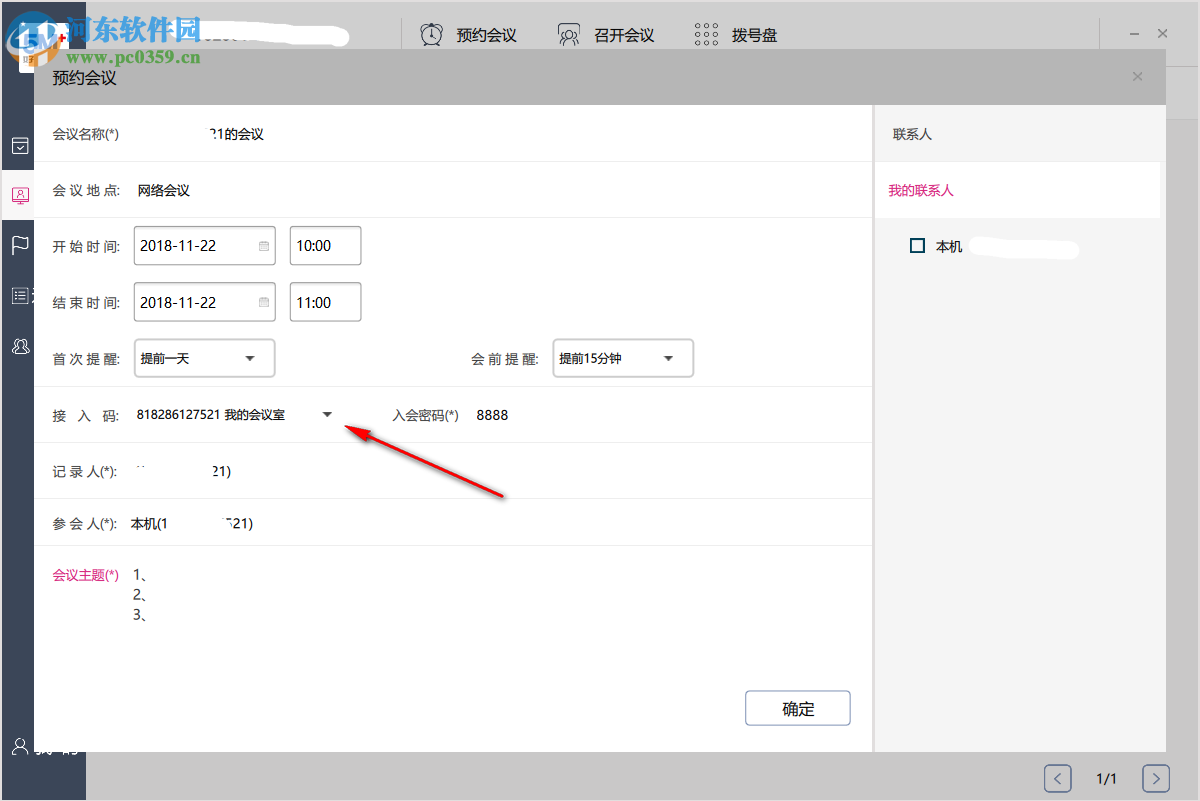
Task: Click the start date field 2018-11-22
Action: (205, 246)
